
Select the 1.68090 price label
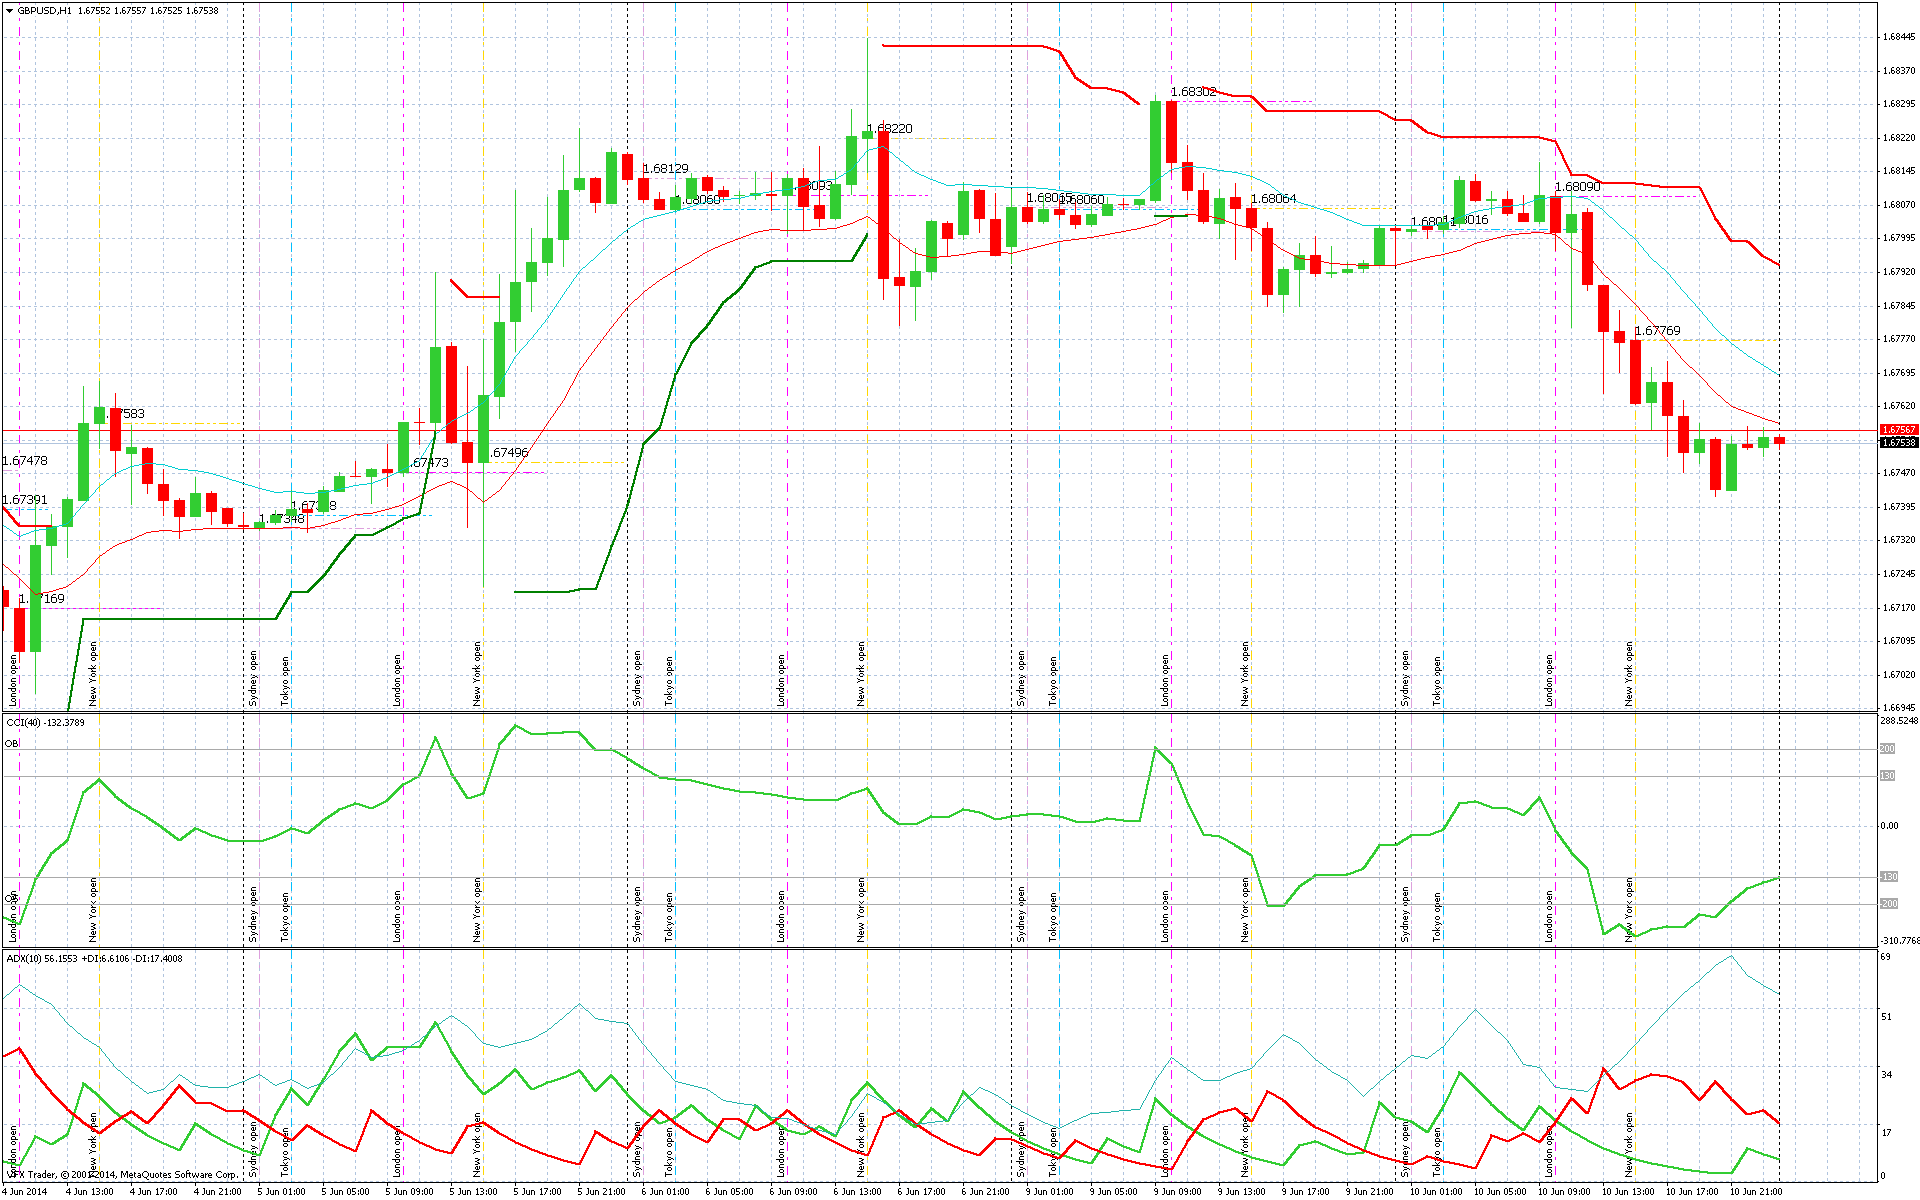1577,187
